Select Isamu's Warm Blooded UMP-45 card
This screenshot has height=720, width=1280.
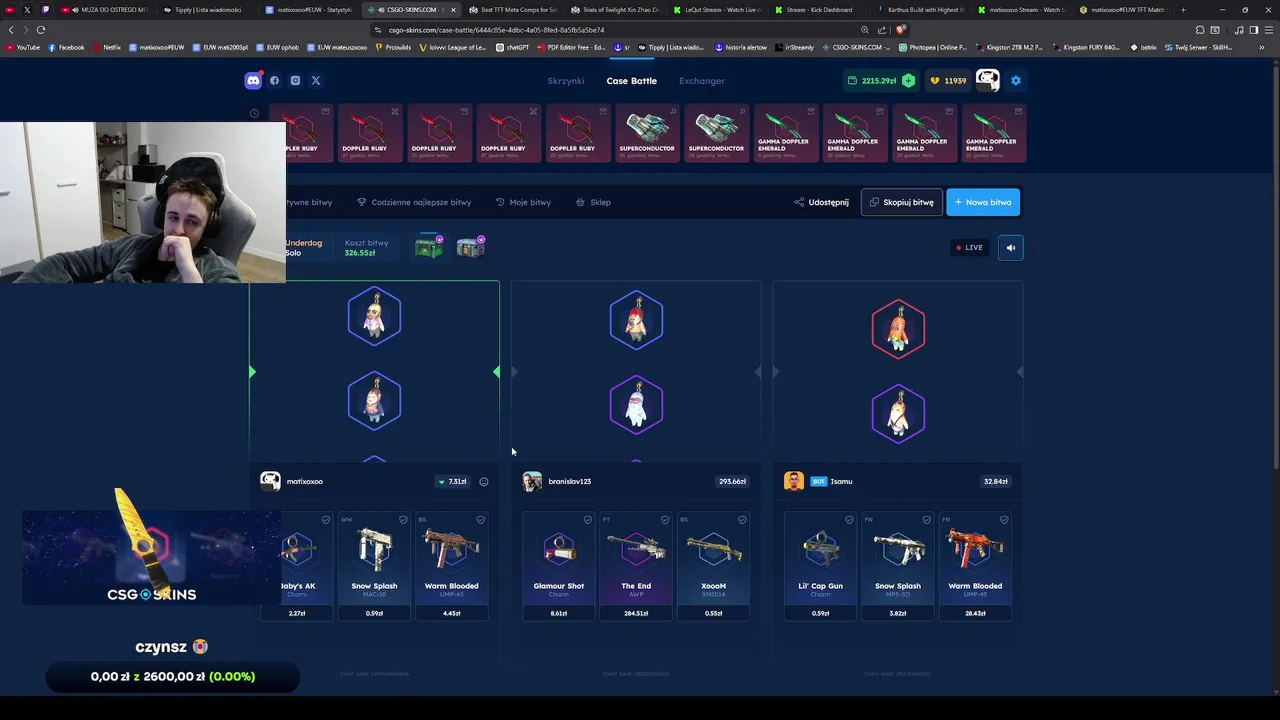click(975, 566)
